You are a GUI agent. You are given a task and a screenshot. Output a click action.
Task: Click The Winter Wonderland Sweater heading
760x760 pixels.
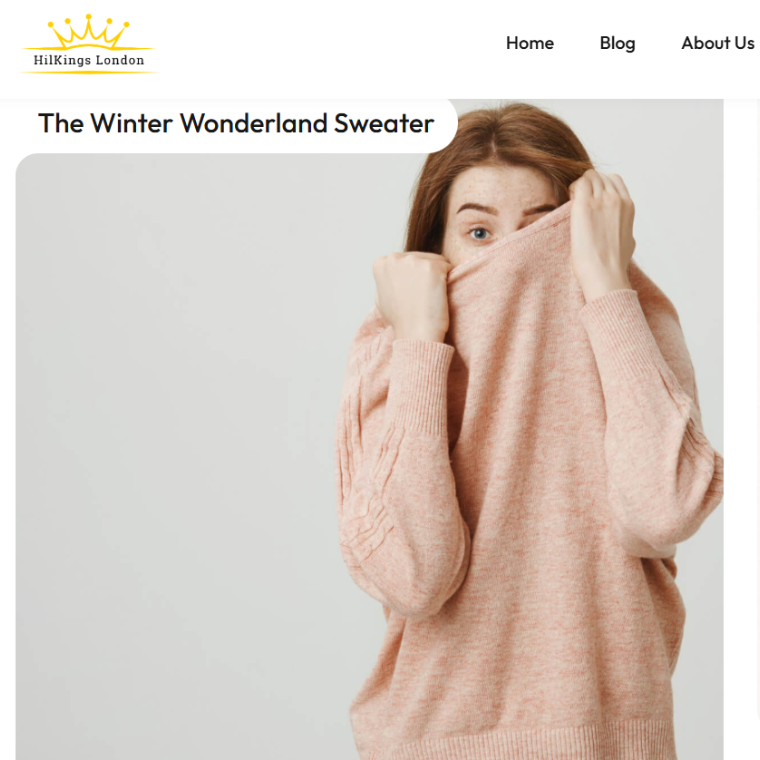click(x=236, y=123)
